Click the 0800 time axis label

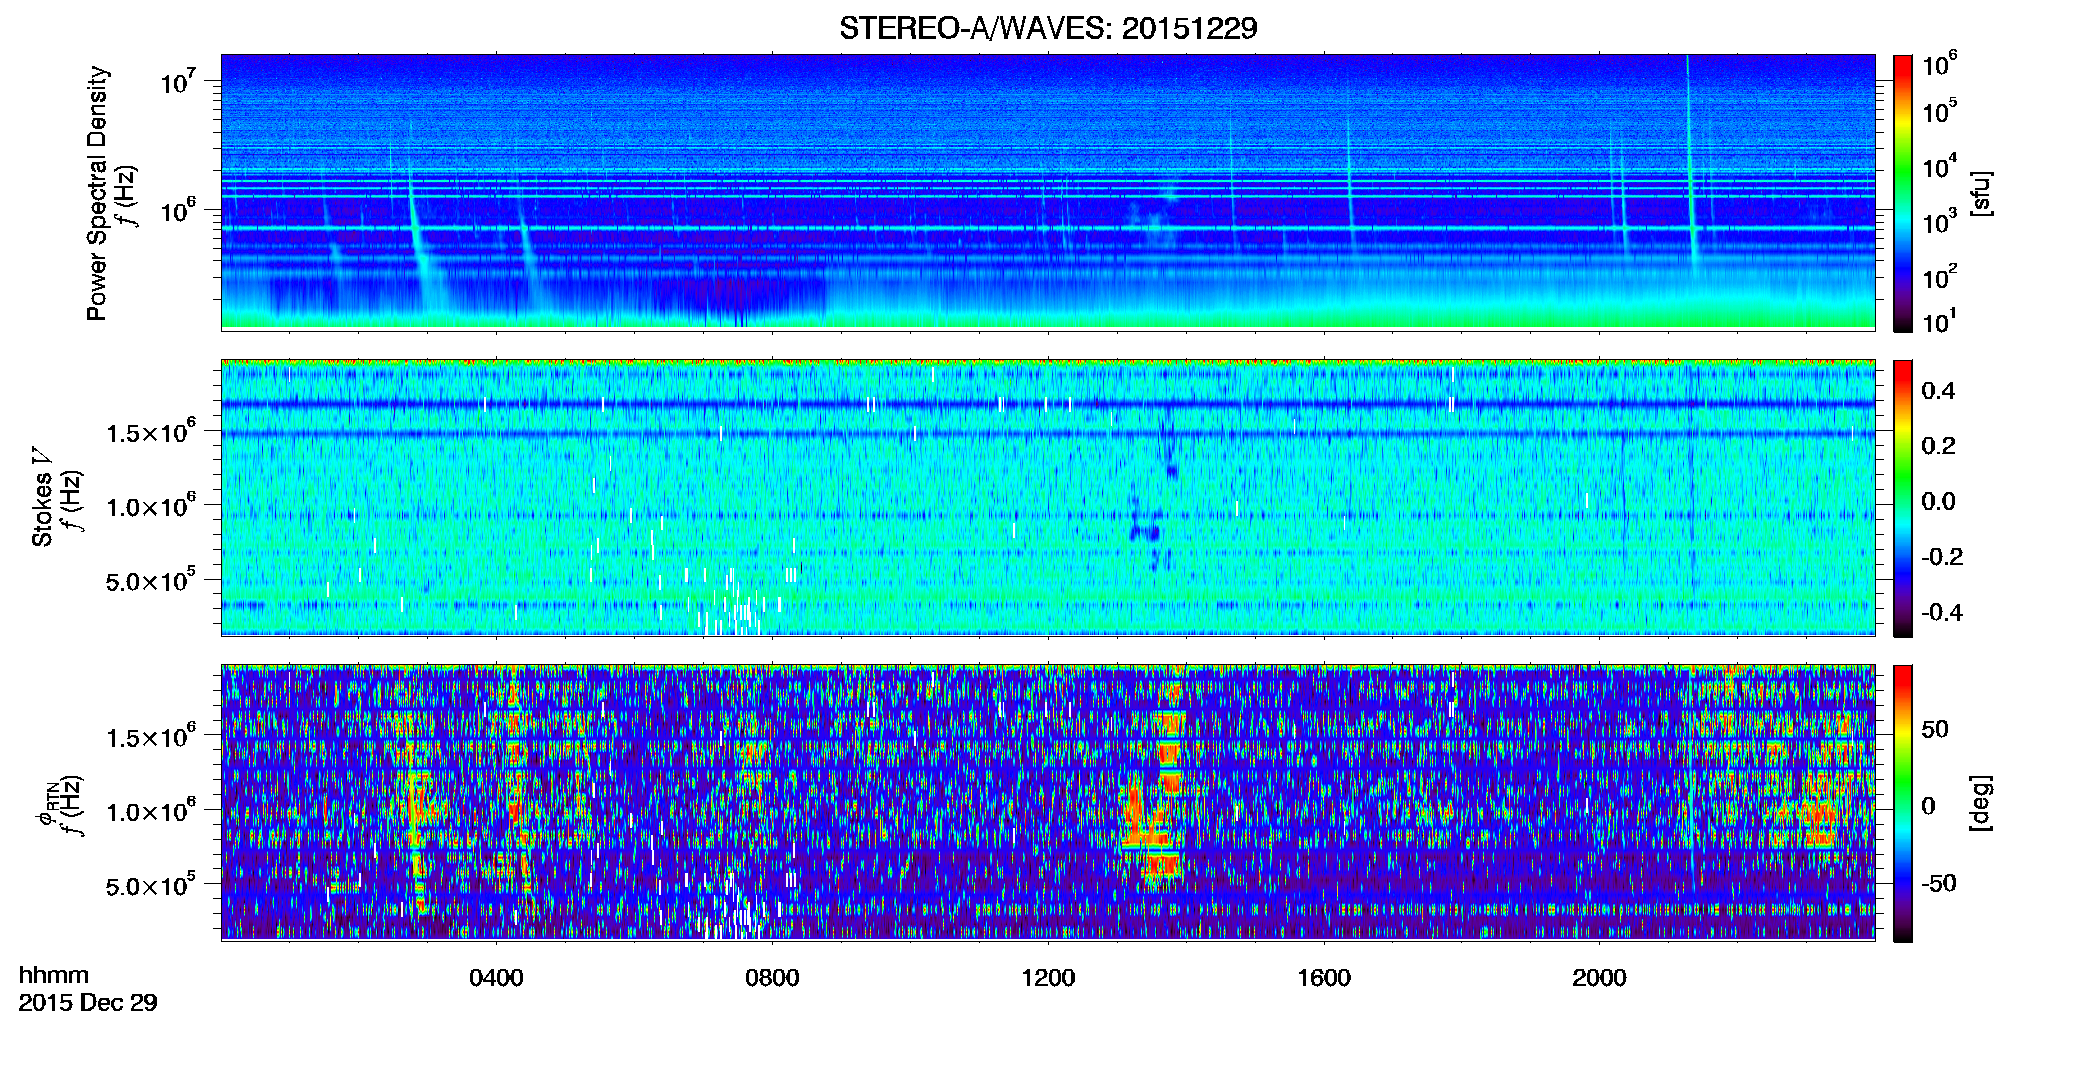(x=772, y=977)
